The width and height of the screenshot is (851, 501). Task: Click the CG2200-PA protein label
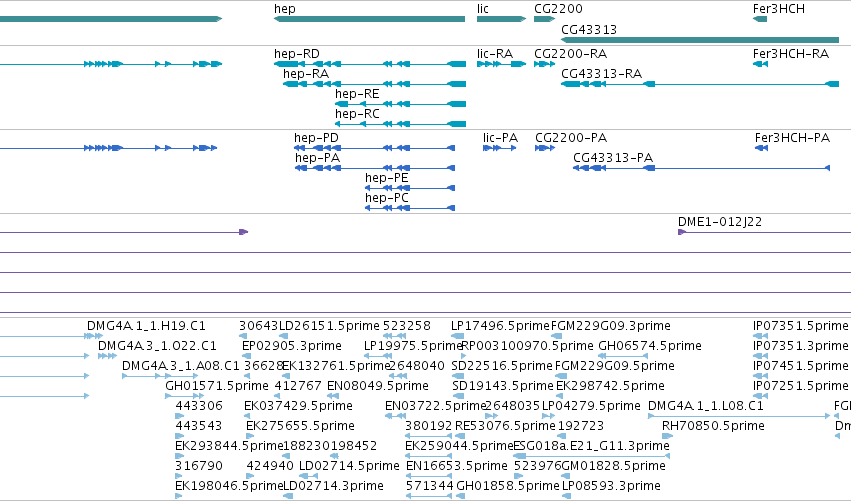point(571,138)
